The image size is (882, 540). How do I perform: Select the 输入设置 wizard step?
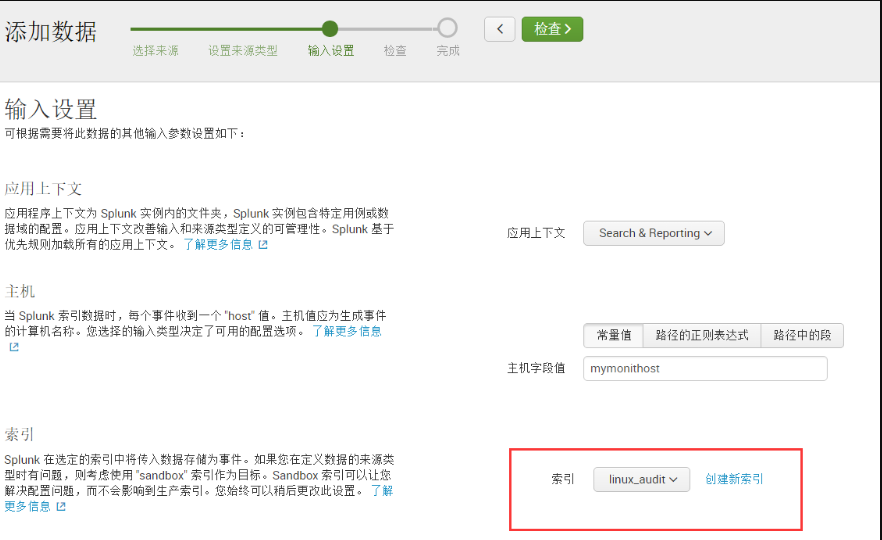coord(331,51)
